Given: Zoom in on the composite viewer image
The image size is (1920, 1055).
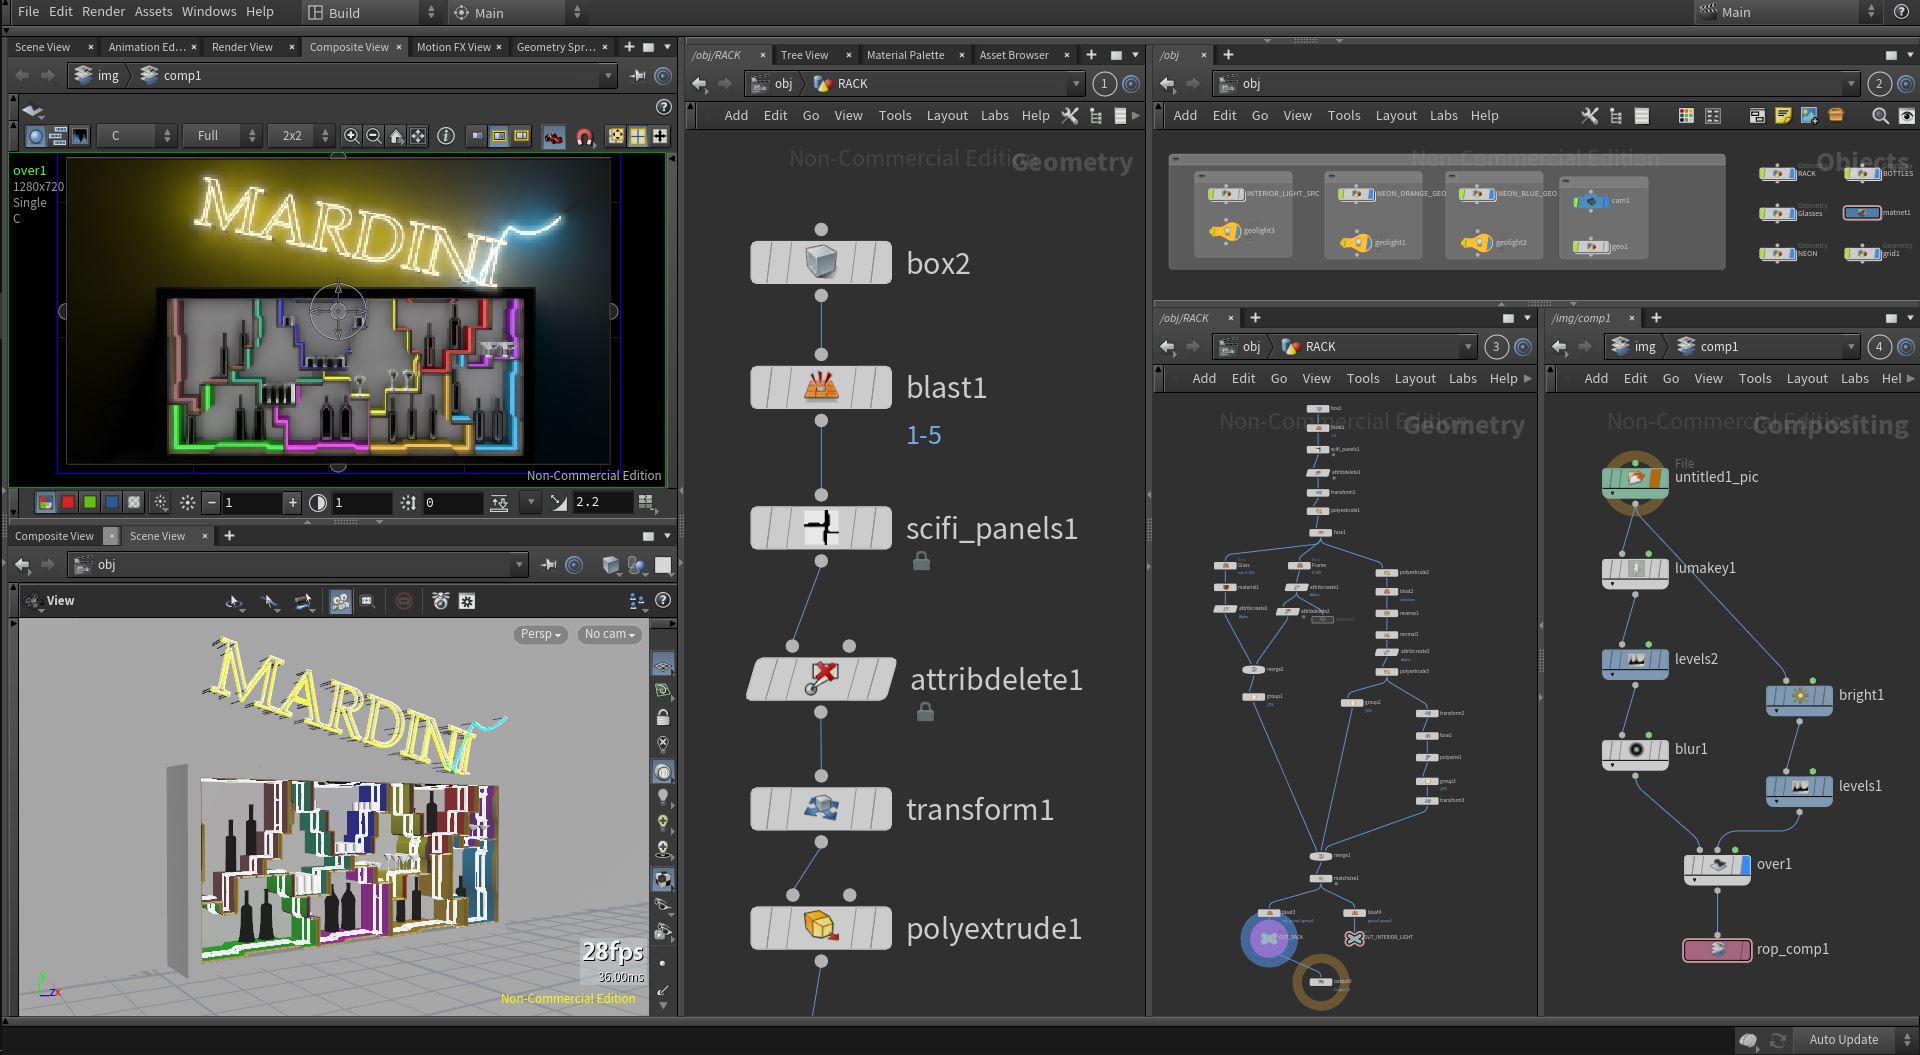Looking at the screenshot, I should 352,136.
